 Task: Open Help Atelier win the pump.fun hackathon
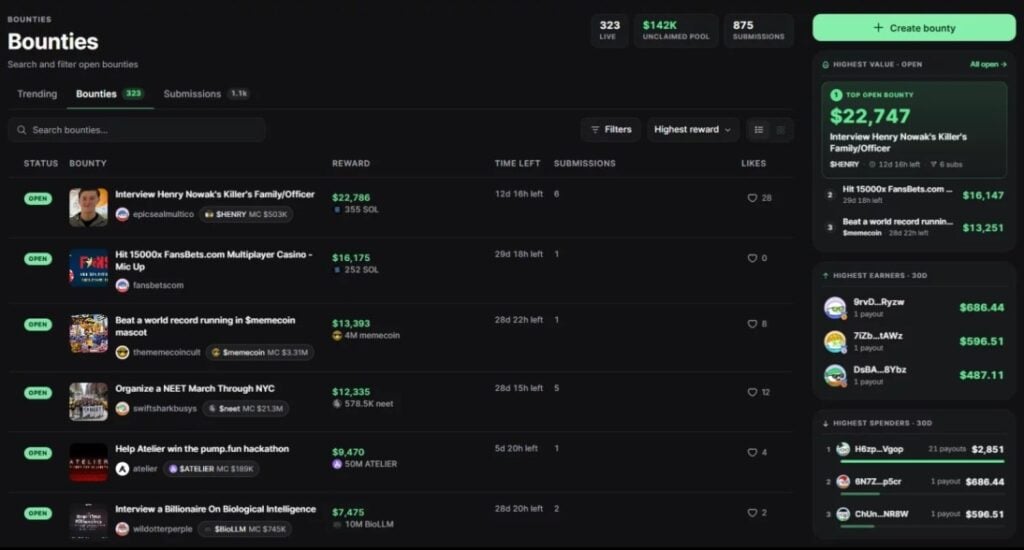click(202, 449)
